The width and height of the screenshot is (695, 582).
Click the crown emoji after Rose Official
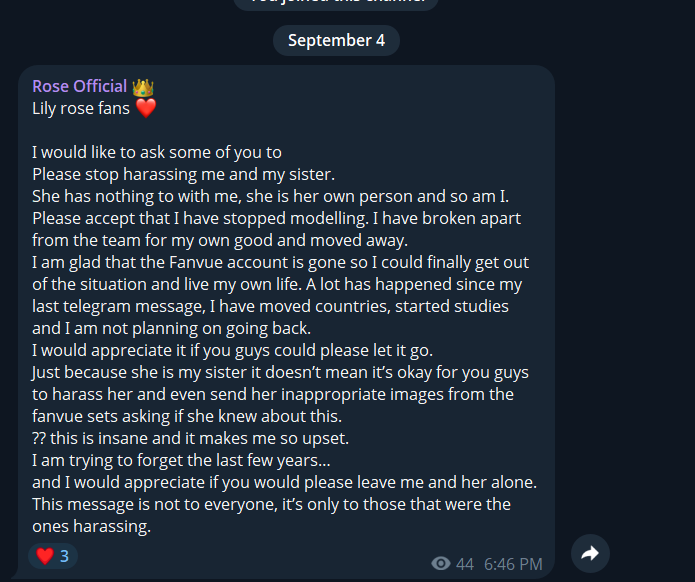[x=143, y=87]
